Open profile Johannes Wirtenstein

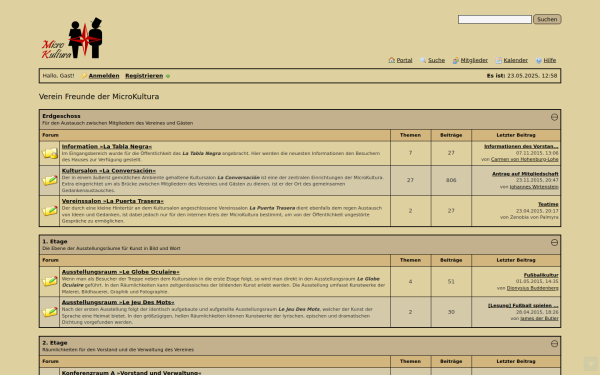coord(534,187)
